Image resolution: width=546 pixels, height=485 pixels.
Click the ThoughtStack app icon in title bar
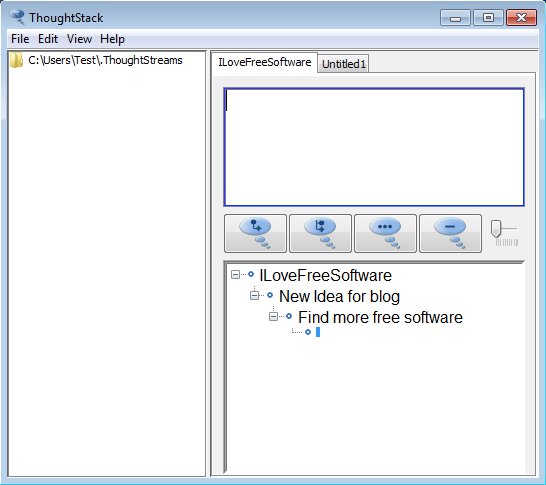click(x=17, y=17)
